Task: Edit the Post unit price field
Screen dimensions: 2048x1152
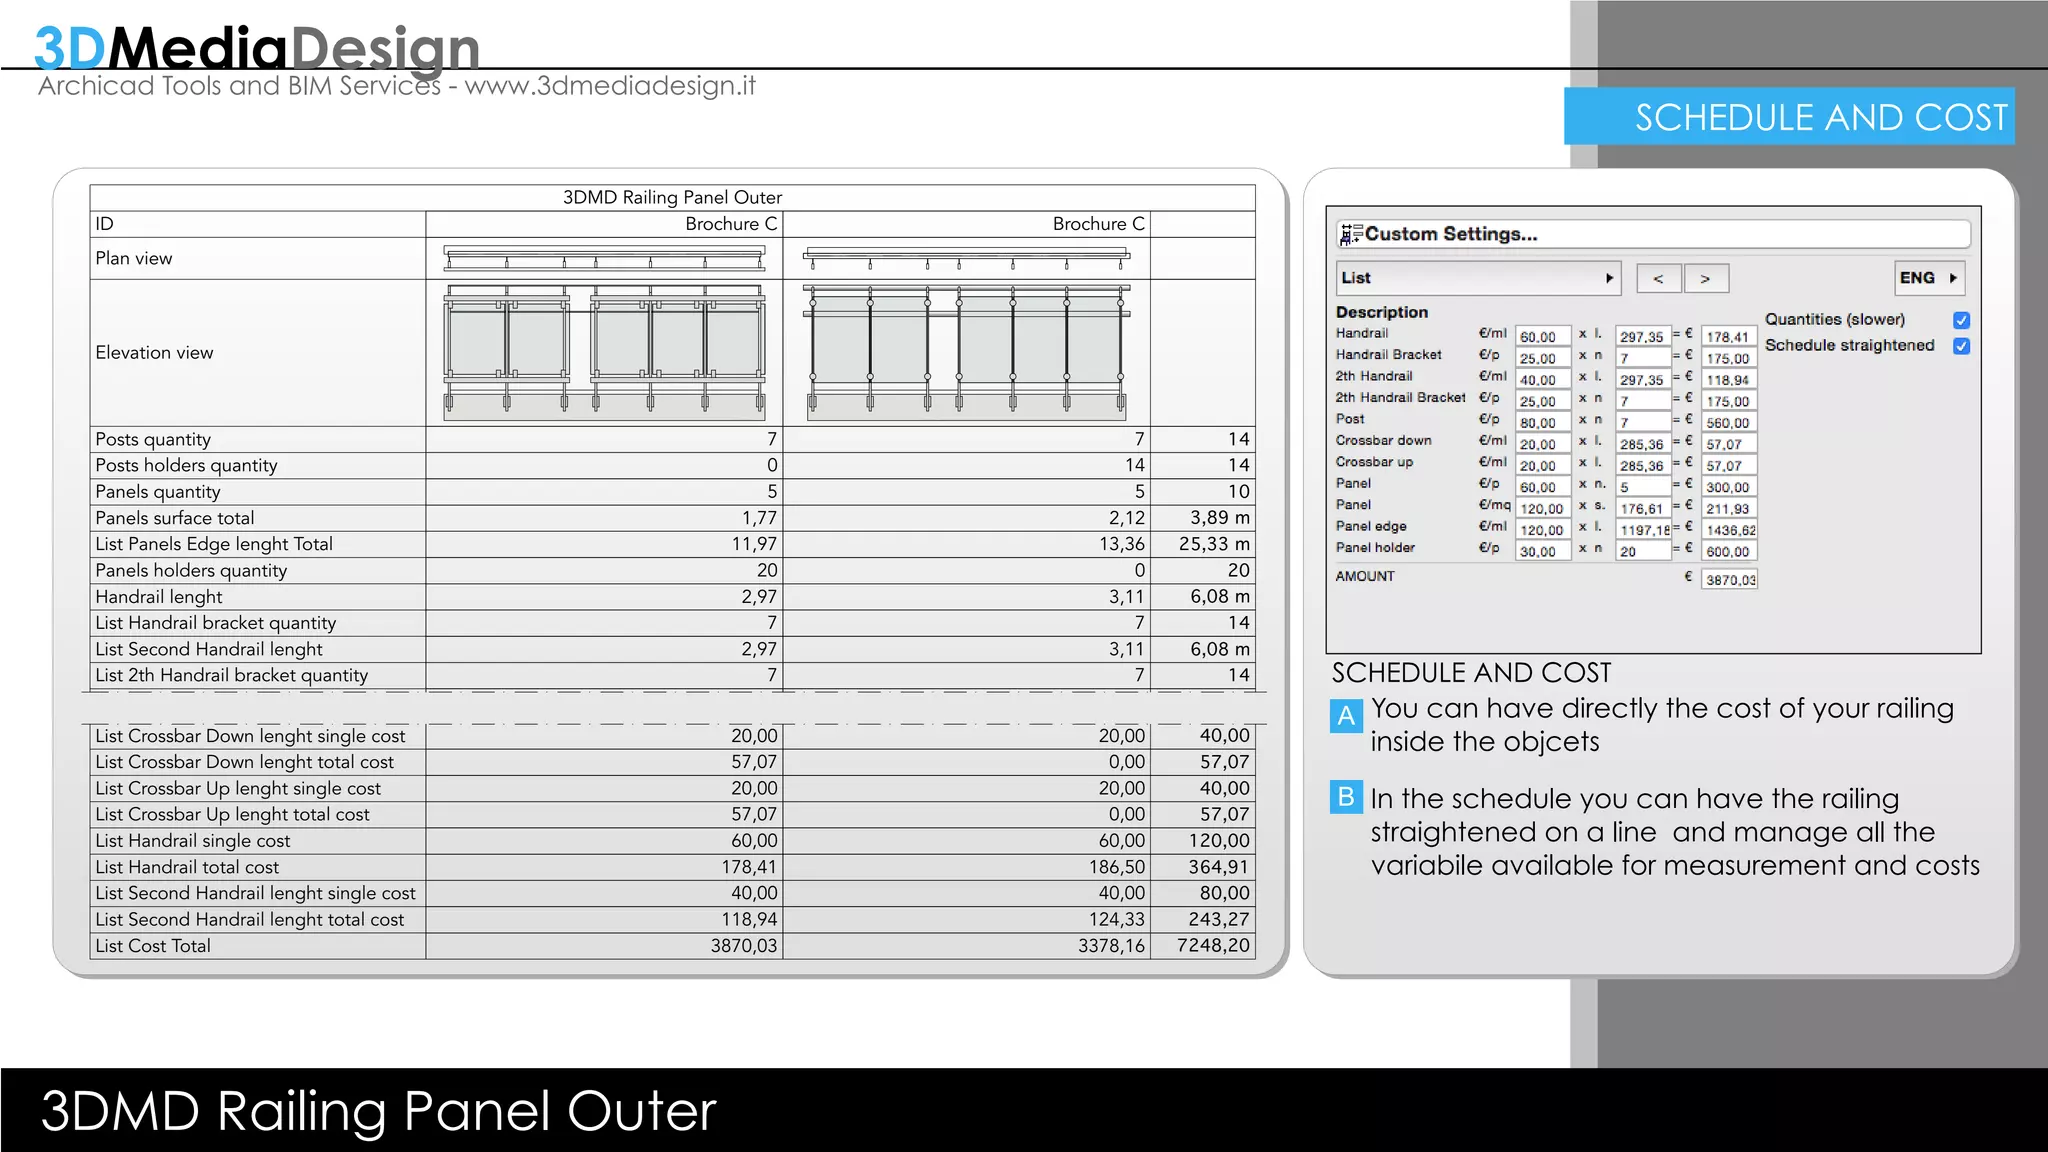Action: [x=1542, y=423]
